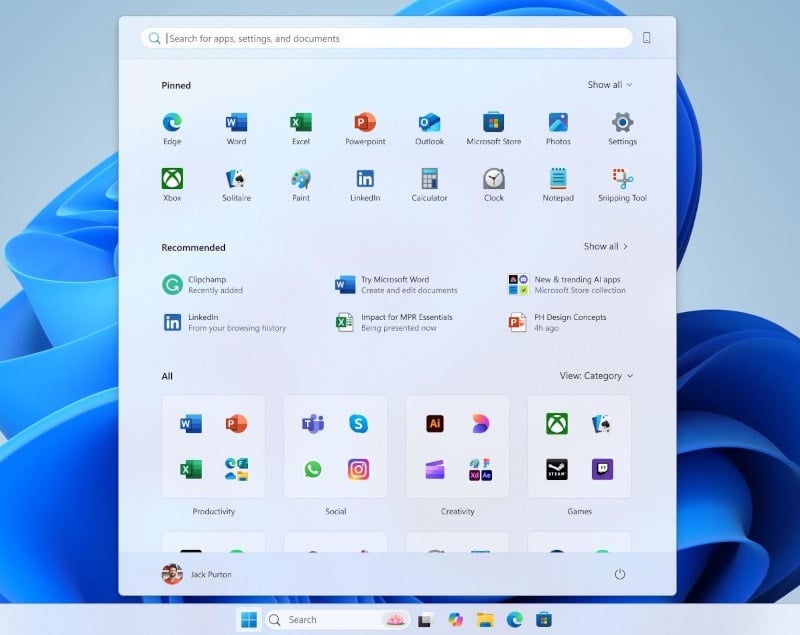Launch the Paint app
This screenshot has width=800, height=635.
301,185
